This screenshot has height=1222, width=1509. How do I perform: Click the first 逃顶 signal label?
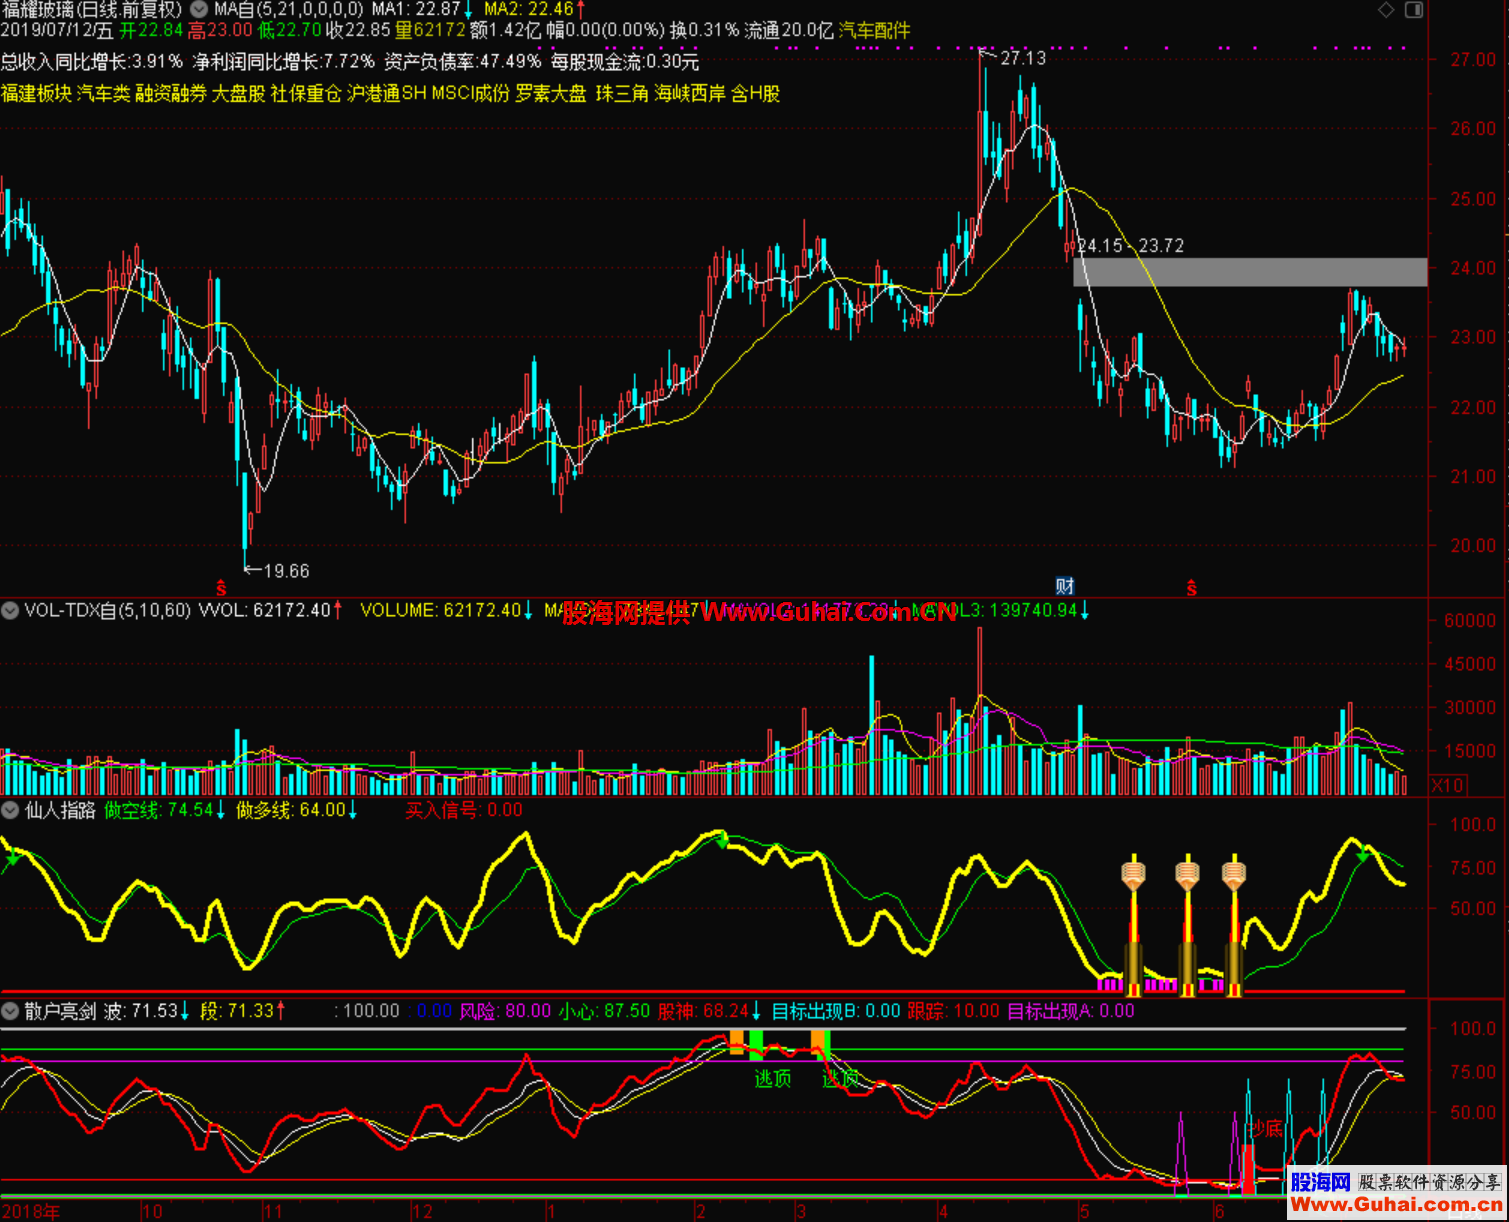(x=773, y=1078)
